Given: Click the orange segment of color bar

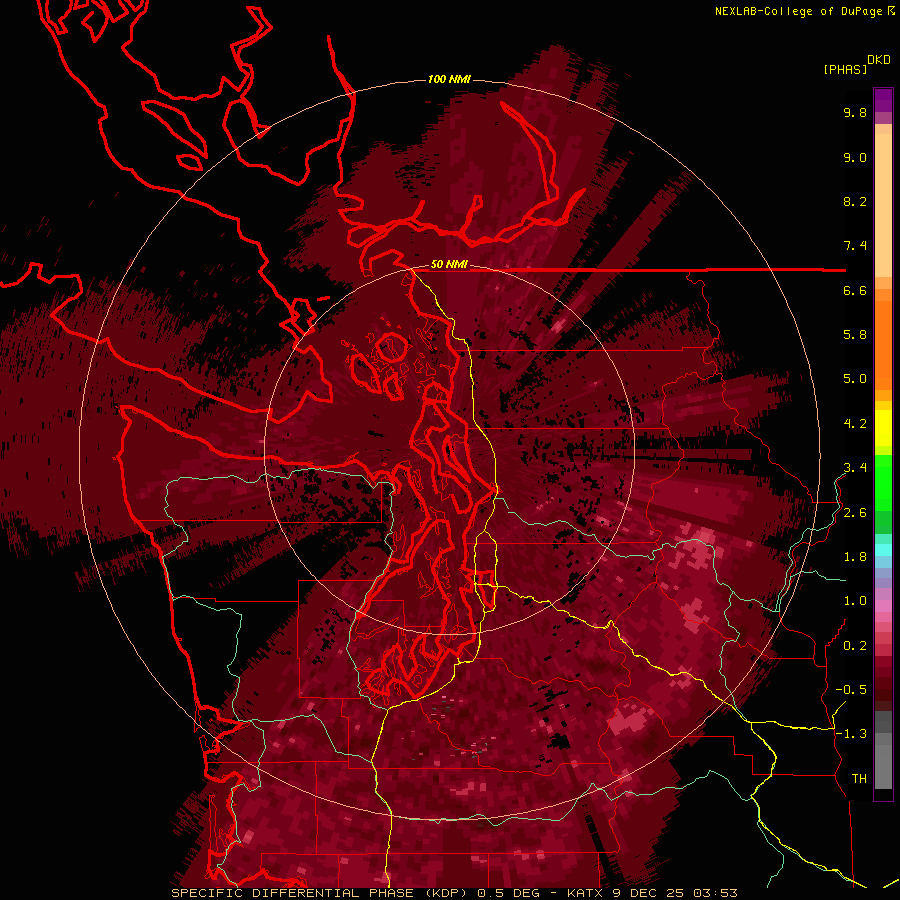Looking at the screenshot, I should pyautogui.click(x=883, y=344).
